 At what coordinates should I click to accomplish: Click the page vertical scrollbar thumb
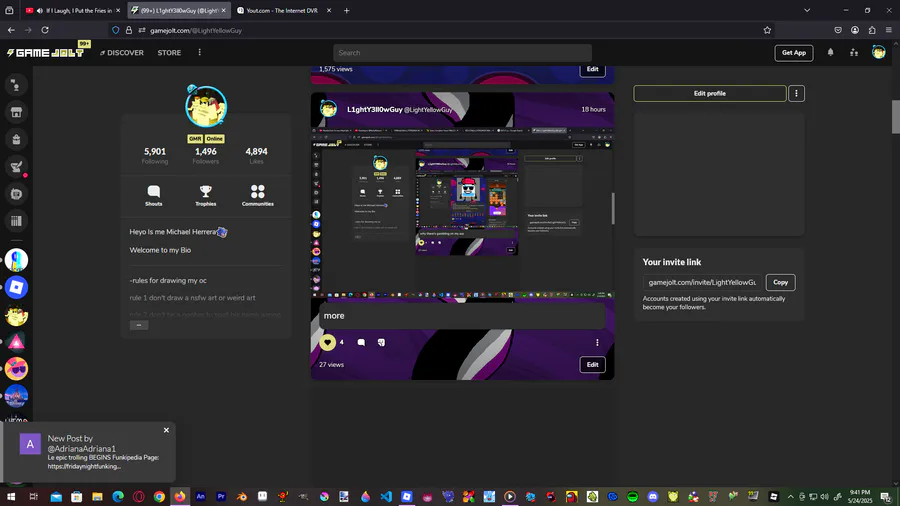click(895, 117)
